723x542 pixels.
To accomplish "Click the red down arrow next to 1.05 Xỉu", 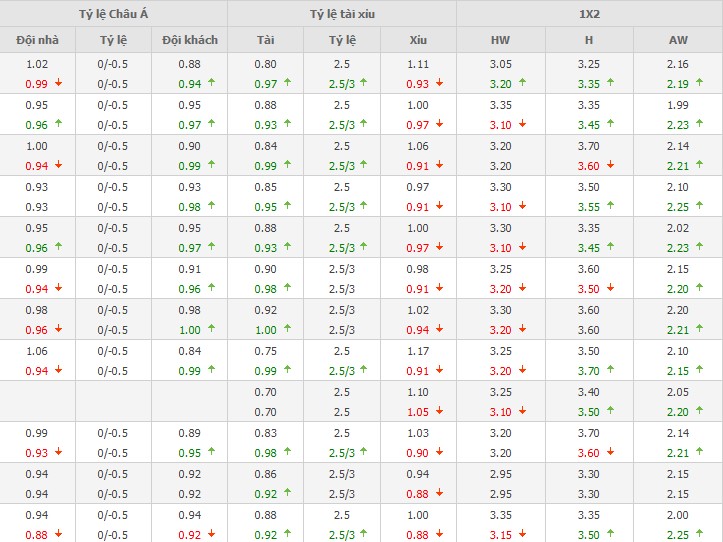I will point(439,412).
